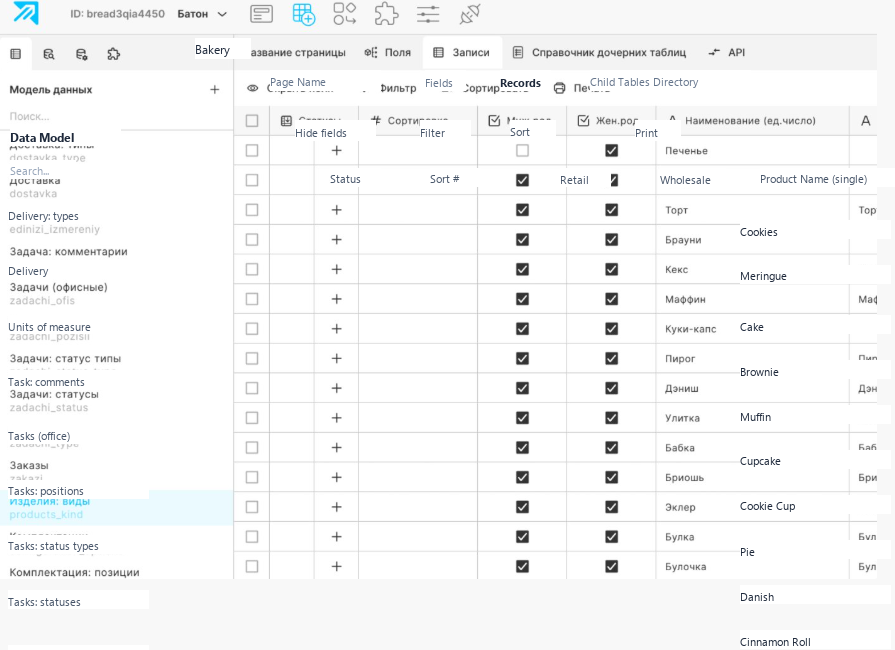Click the Наименование (ед.число) column header
Screen dimensions: 895x650
pyautogui.click(x=753, y=121)
